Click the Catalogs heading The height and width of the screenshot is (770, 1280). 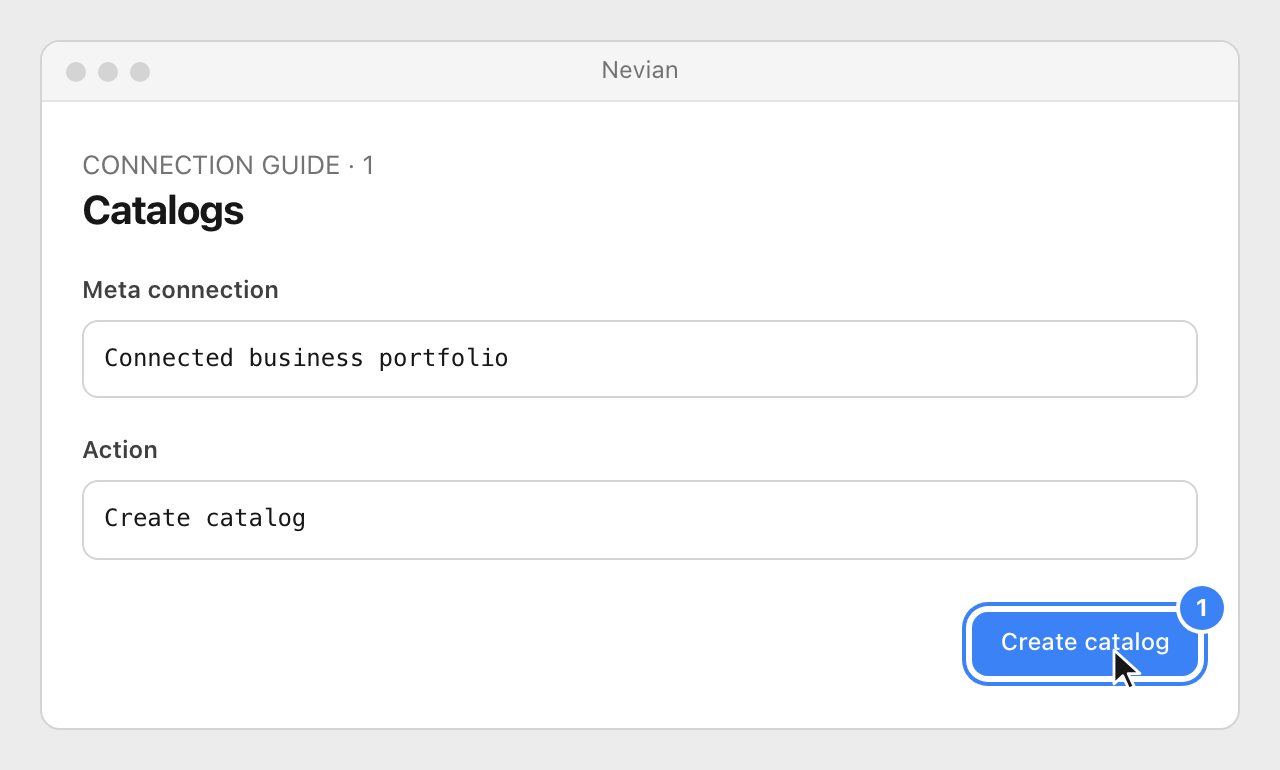(x=163, y=211)
